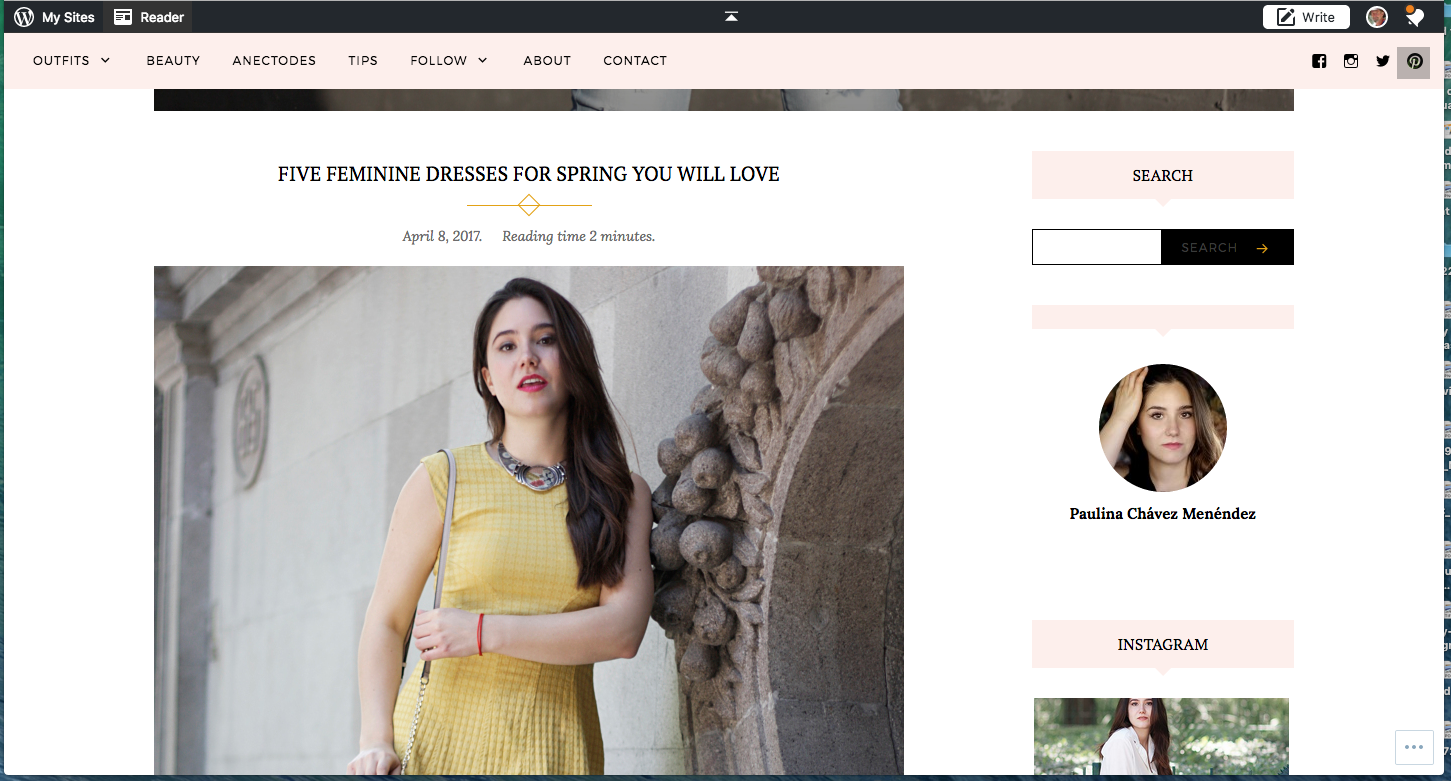Collapse the admin bar with up arrow
This screenshot has height=781, width=1451.
(x=731, y=16)
